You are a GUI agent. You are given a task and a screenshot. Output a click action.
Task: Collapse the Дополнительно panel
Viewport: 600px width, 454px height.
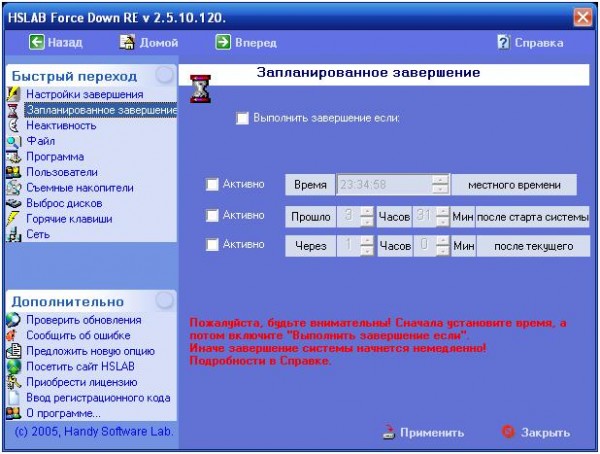[x=165, y=300]
